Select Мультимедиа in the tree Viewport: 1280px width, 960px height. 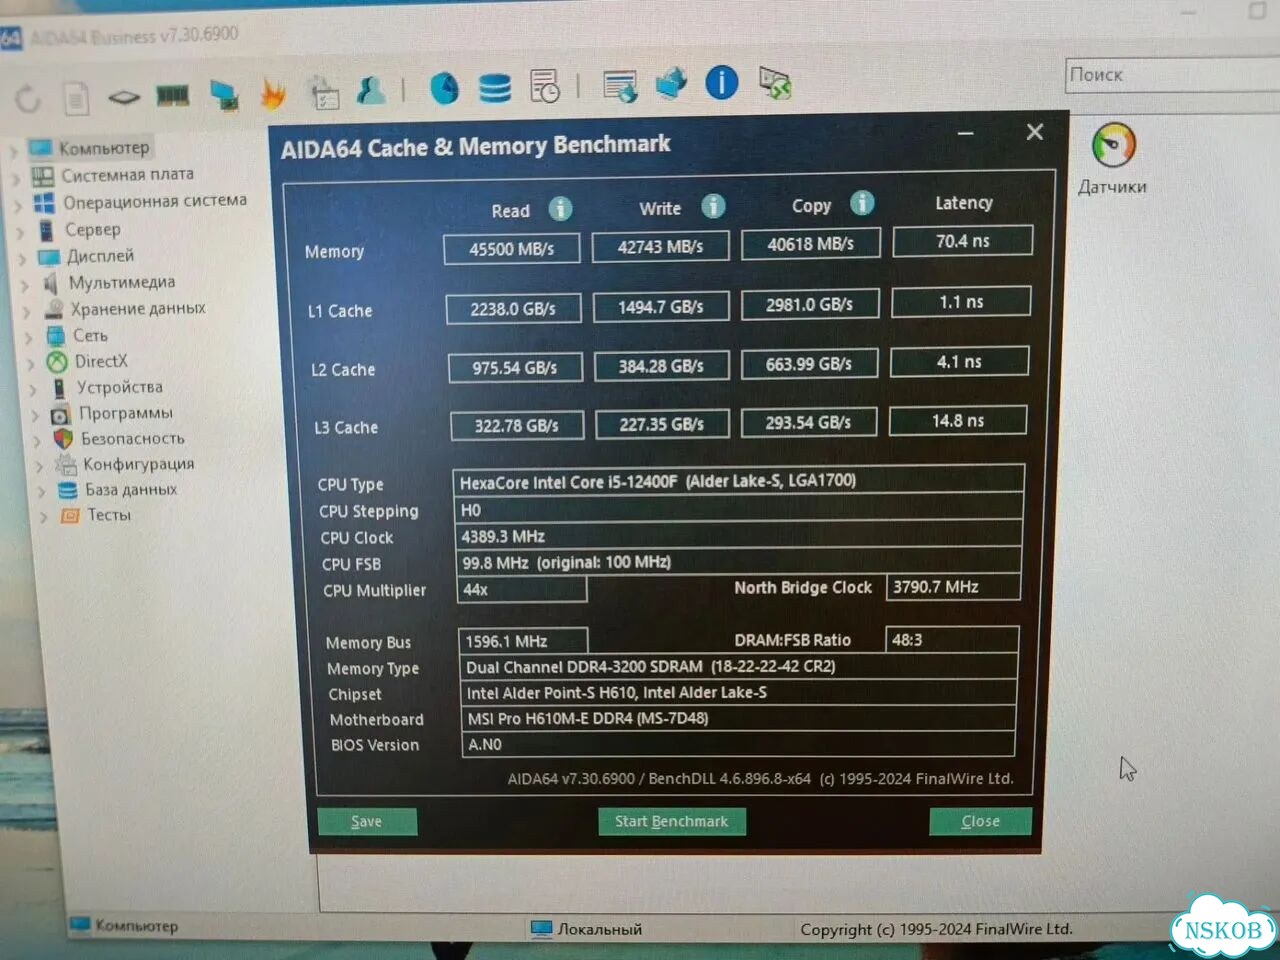coord(121,283)
